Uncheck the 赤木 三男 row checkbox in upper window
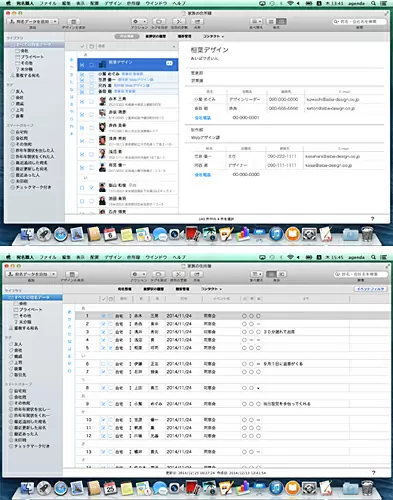This screenshot has height=500, width=393. pyautogui.click(x=82, y=102)
